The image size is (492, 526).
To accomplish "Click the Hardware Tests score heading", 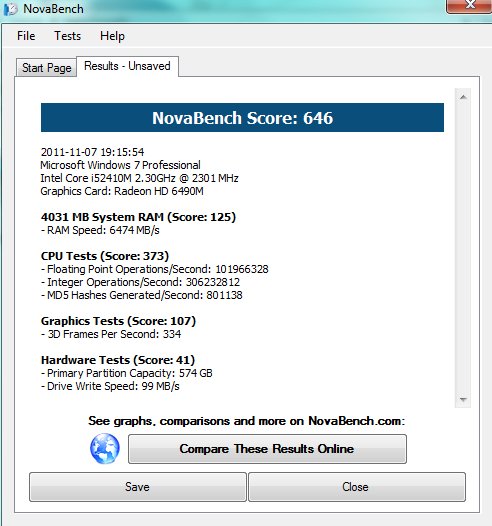I will (118, 360).
